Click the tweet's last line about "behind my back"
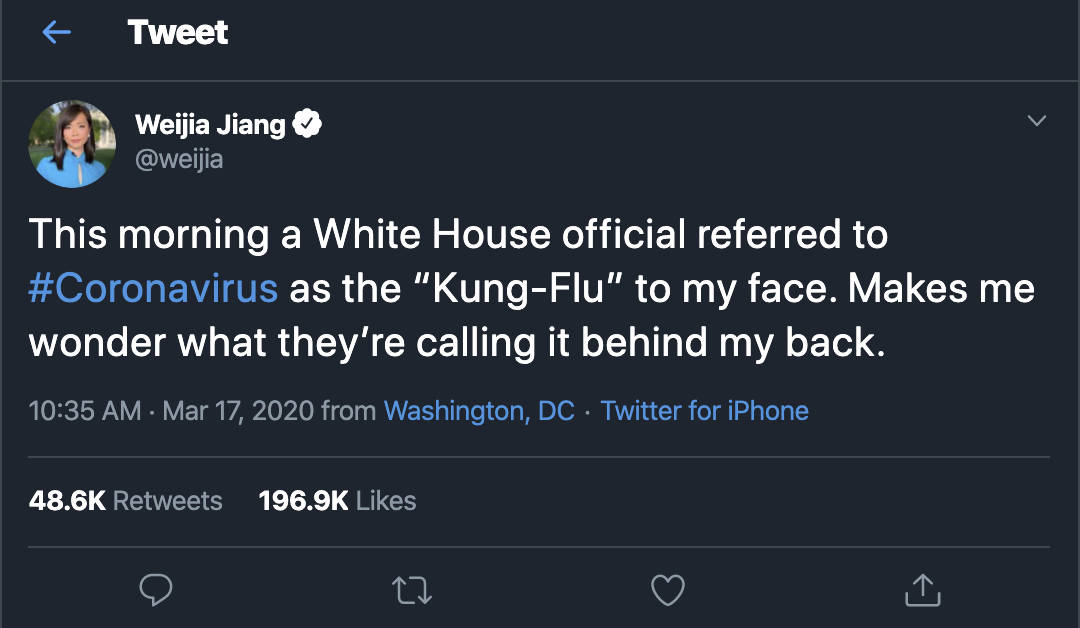 click(457, 342)
